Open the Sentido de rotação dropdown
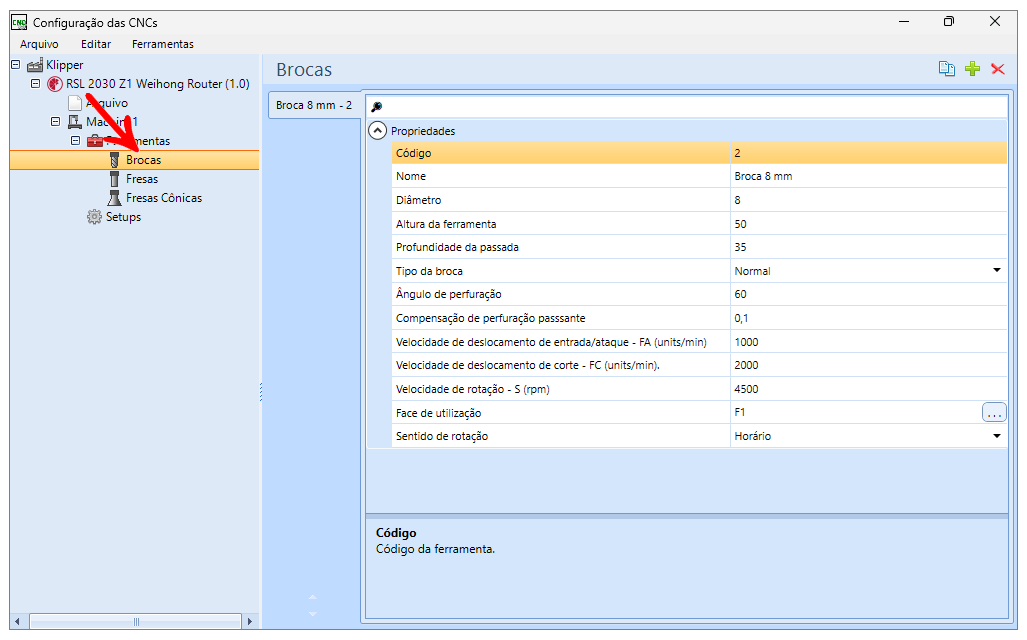The height and width of the screenshot is (640, 1027). [996, 436]
